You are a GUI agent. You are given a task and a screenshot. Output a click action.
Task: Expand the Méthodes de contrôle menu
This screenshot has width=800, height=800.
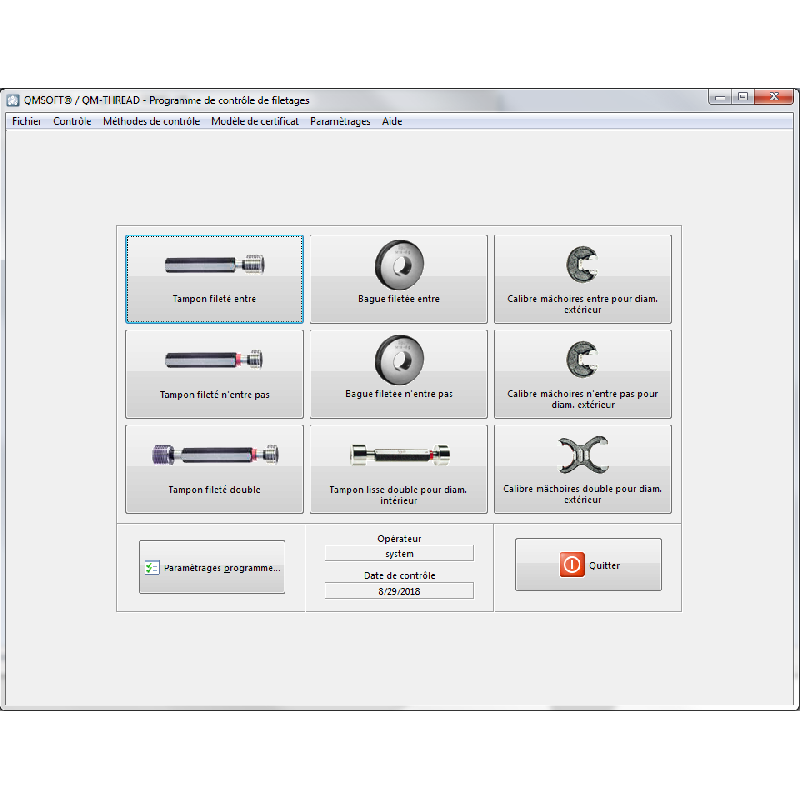pos(151,122)
